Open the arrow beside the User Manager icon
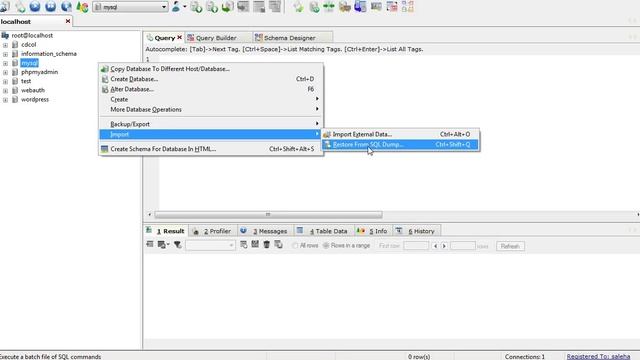 point(184,7)
